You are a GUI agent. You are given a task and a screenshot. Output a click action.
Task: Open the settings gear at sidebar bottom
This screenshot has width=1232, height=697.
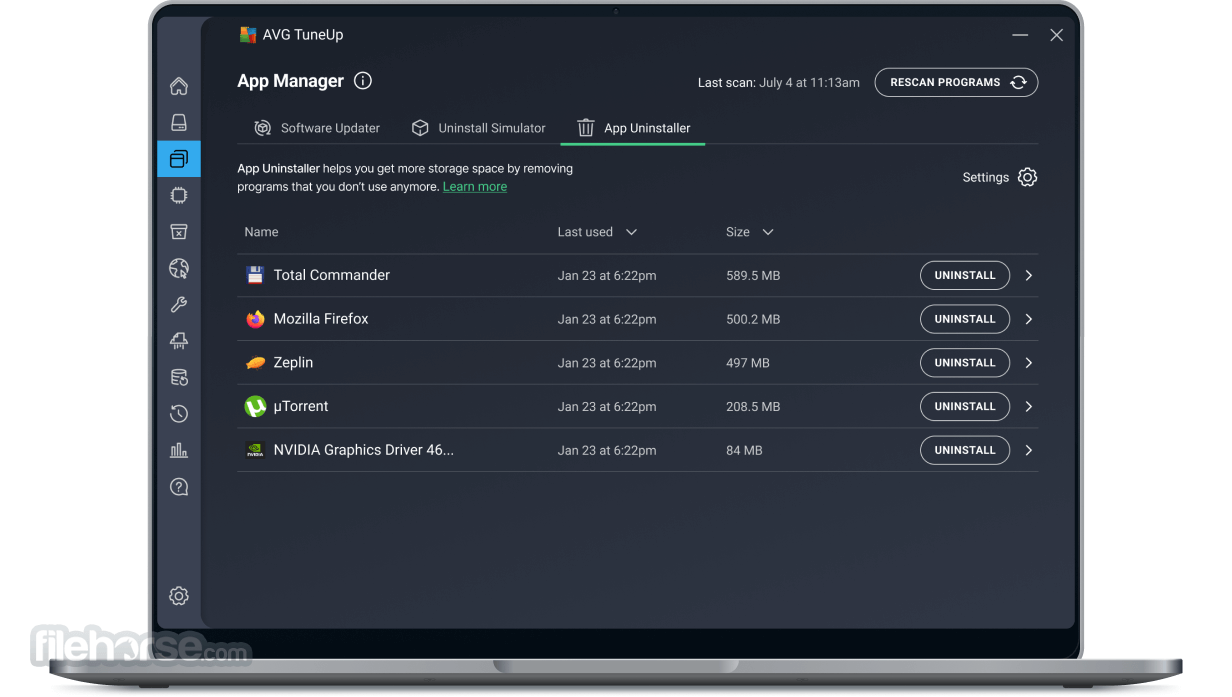coord(179,596)
